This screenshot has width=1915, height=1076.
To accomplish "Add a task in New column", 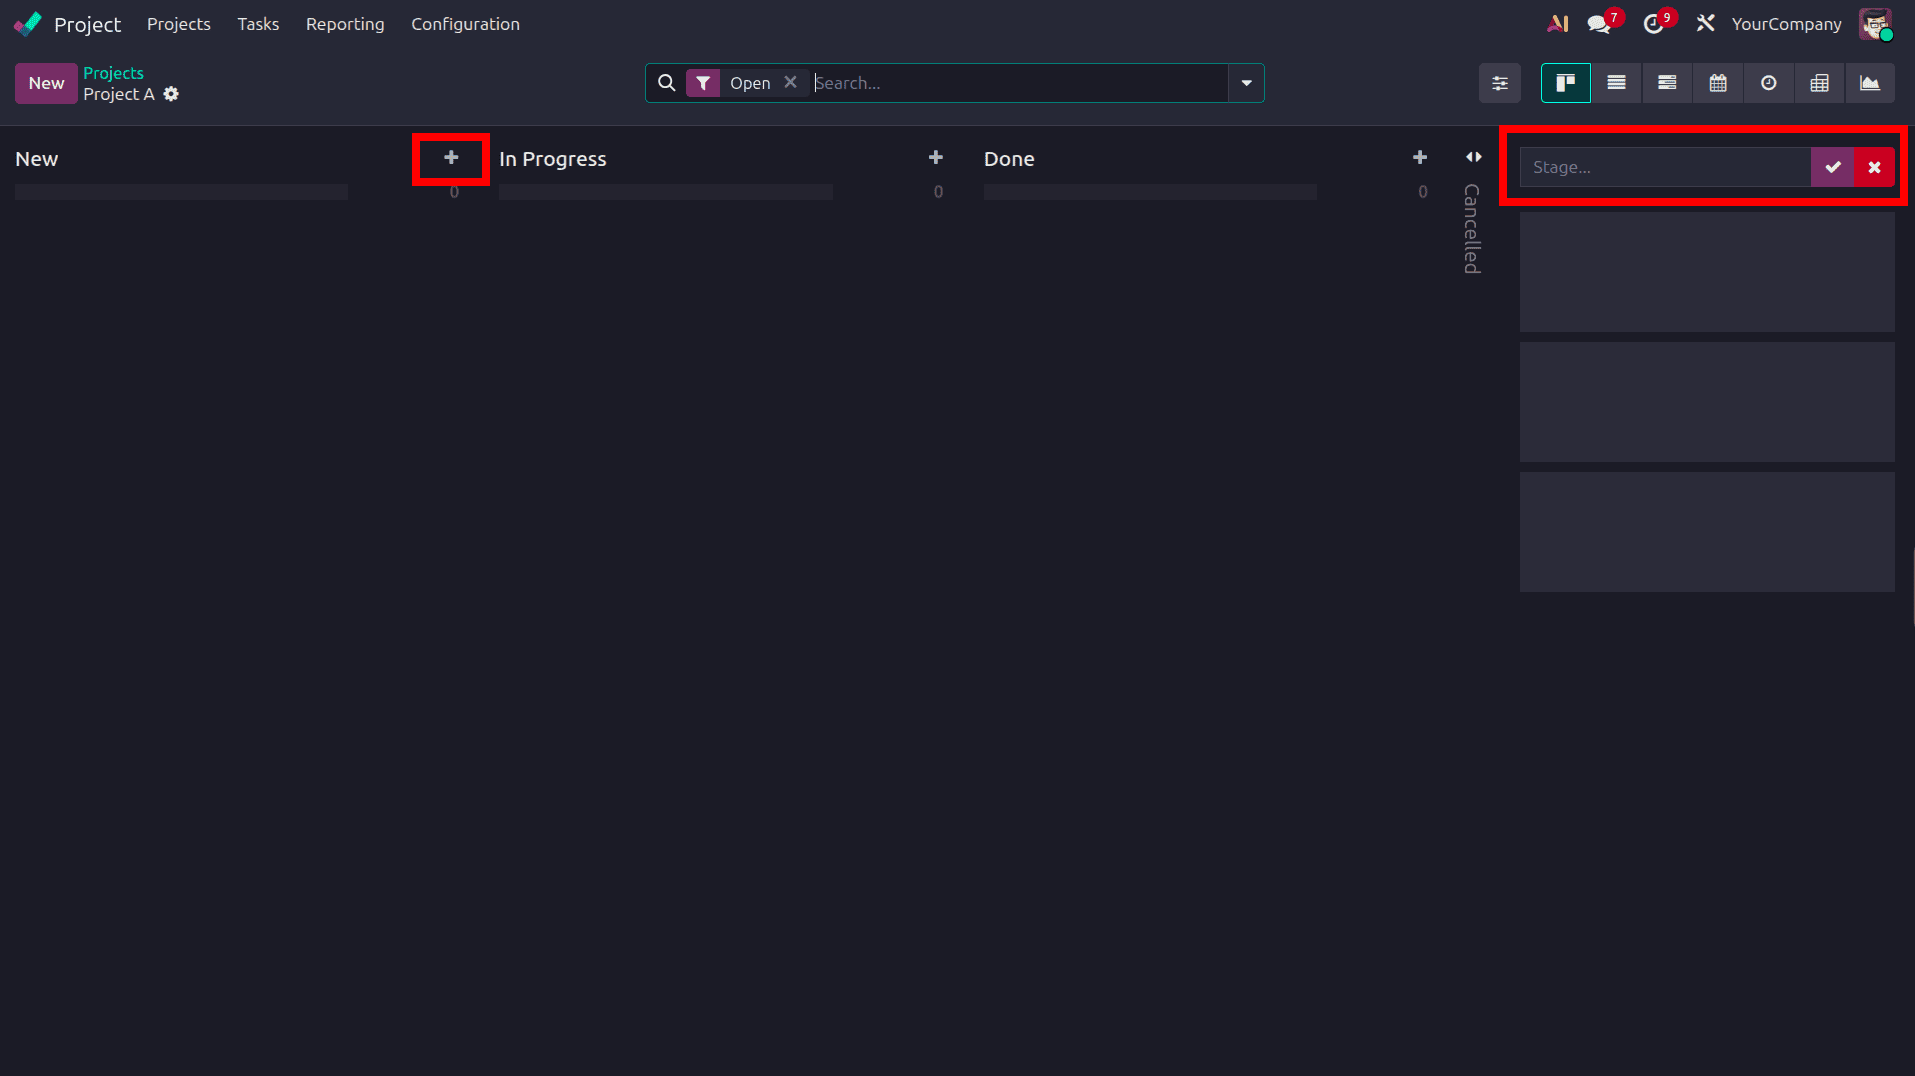I will (451, 158).
